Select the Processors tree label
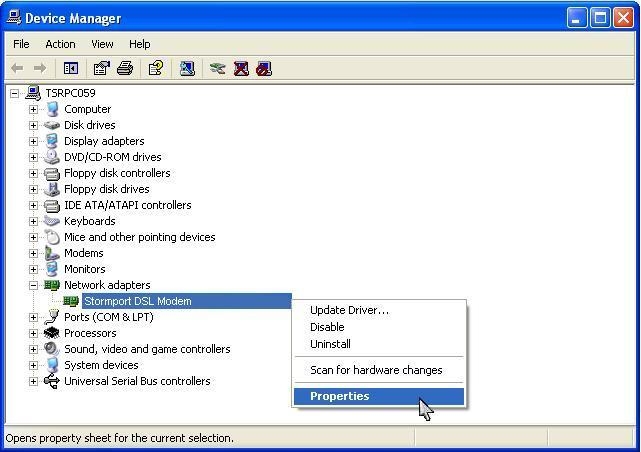Image resolution: width=641 pixels, height=452 pixels. tap(90, 333)
